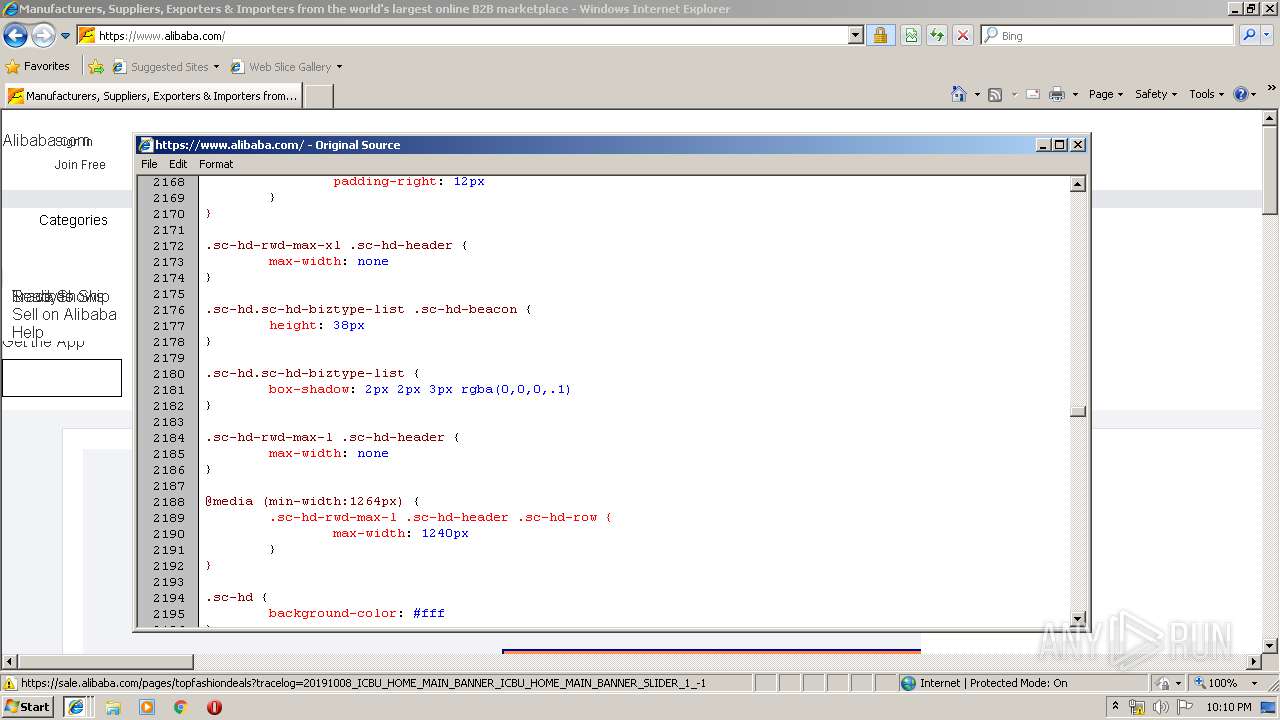Open the Favorites star button

38,66
